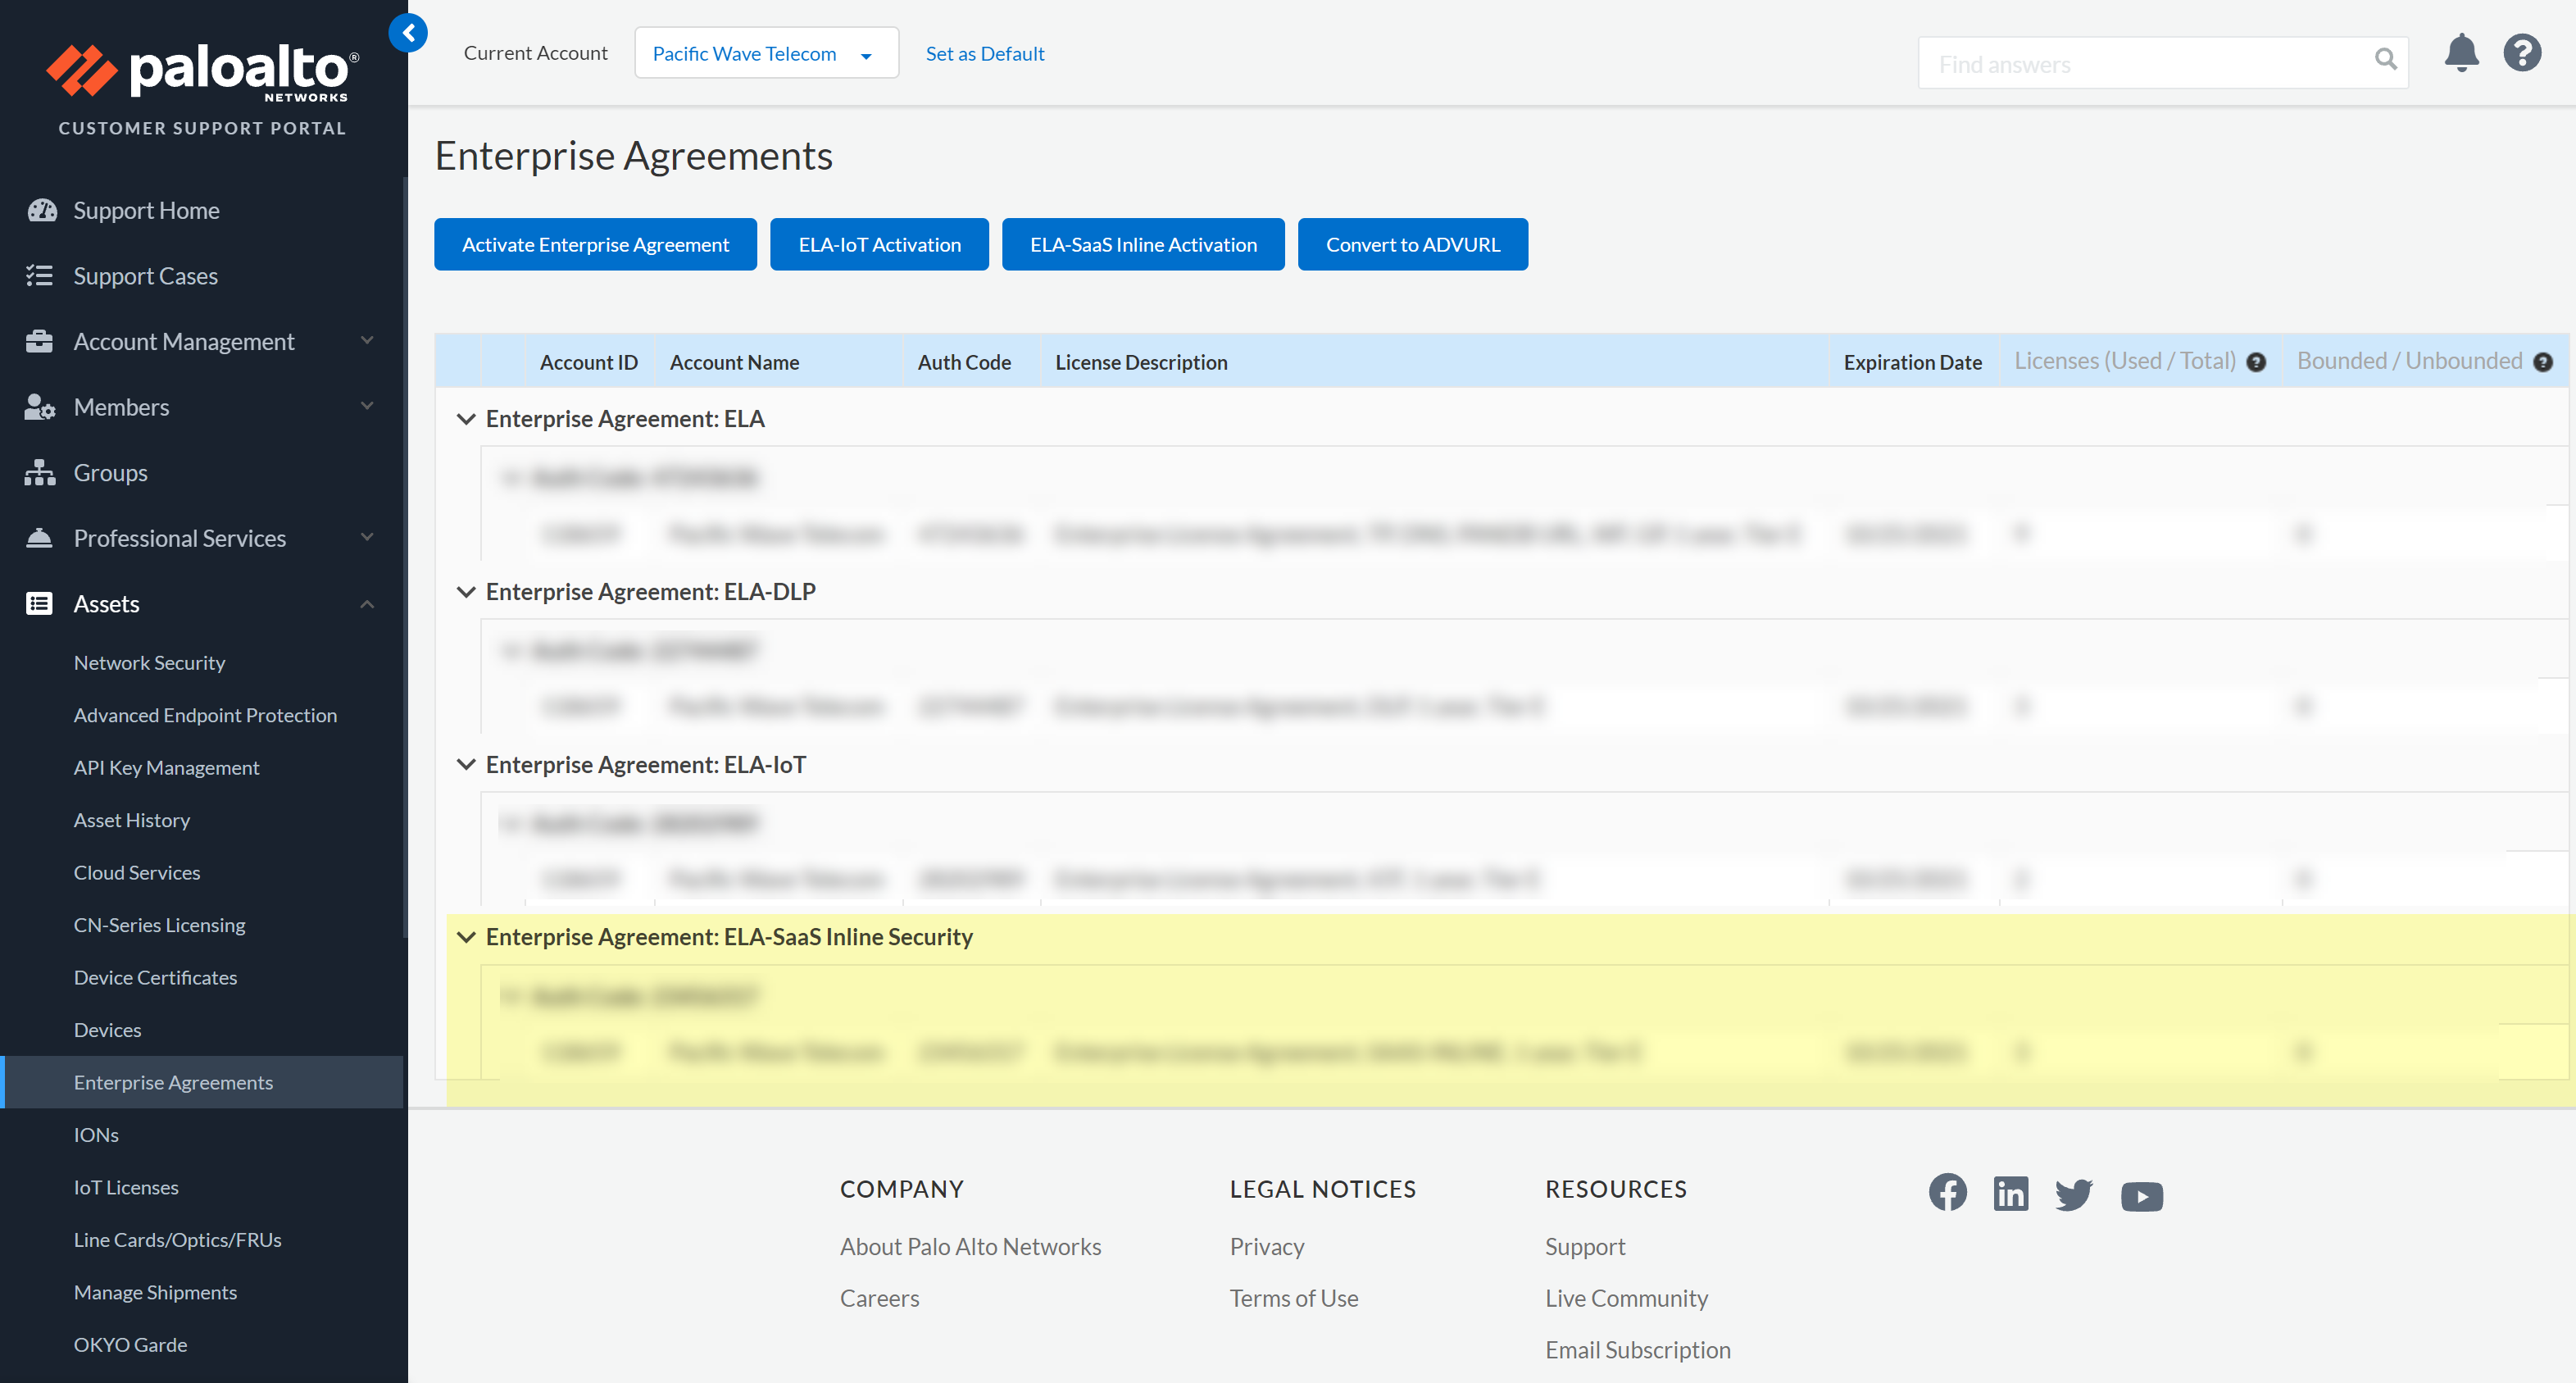Click Bounded/Unbounded info icon

click(2543, 363)
